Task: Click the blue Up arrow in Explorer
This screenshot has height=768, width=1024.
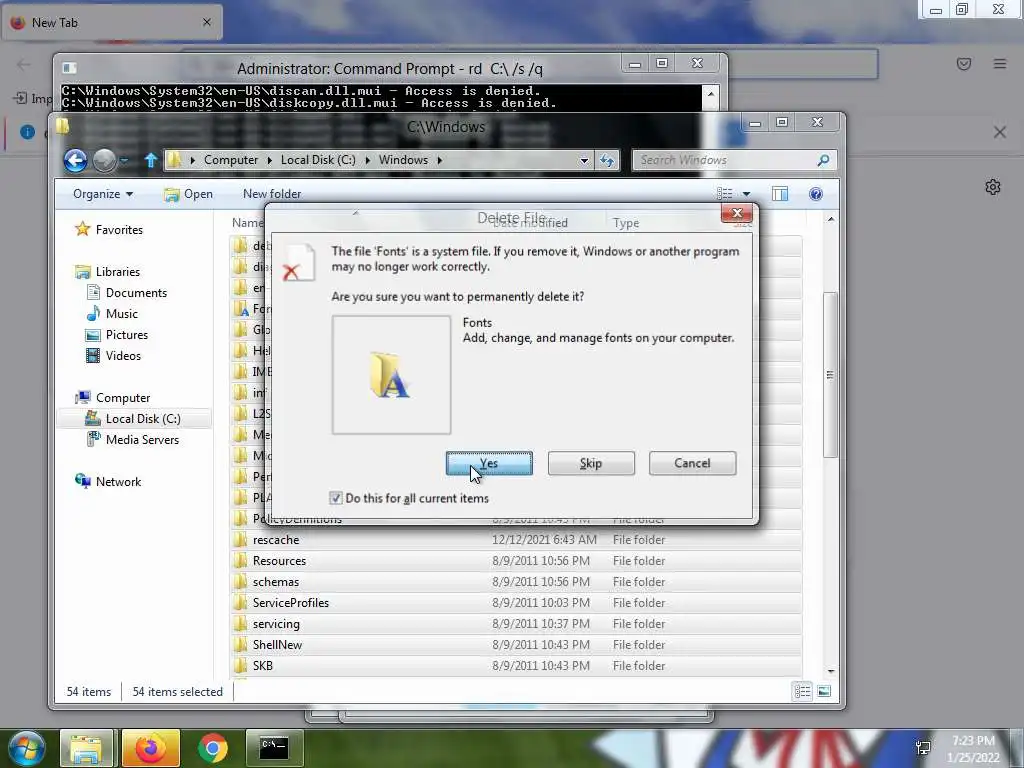Action: (x=151, y=160)
